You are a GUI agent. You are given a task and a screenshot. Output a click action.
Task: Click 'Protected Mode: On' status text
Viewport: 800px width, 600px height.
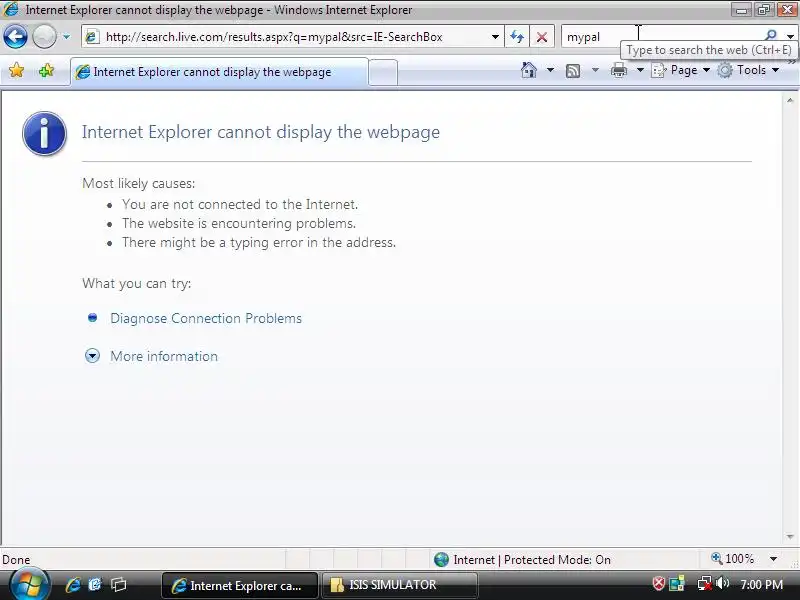pos(557,560)
